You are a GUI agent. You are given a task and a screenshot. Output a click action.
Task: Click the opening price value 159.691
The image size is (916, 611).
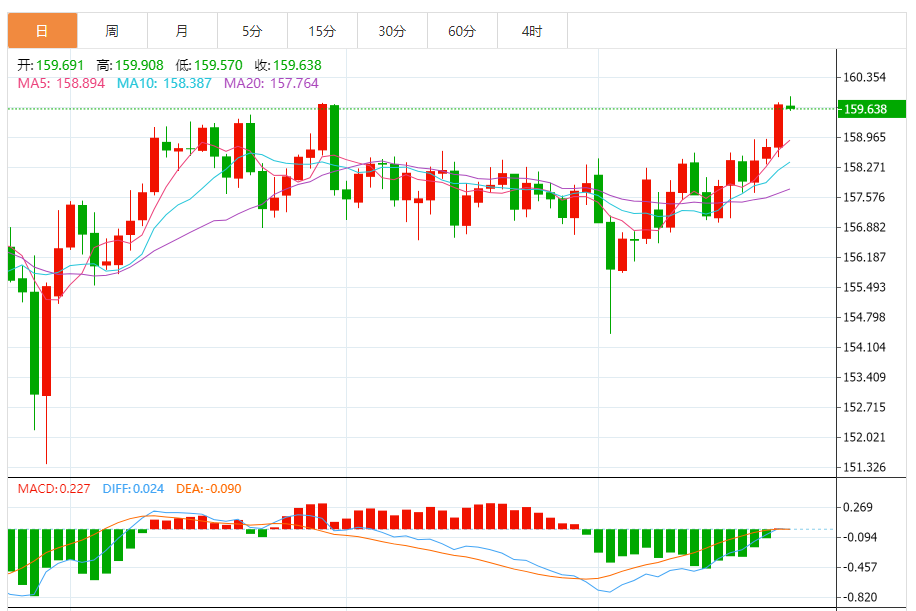click(60, 65)
